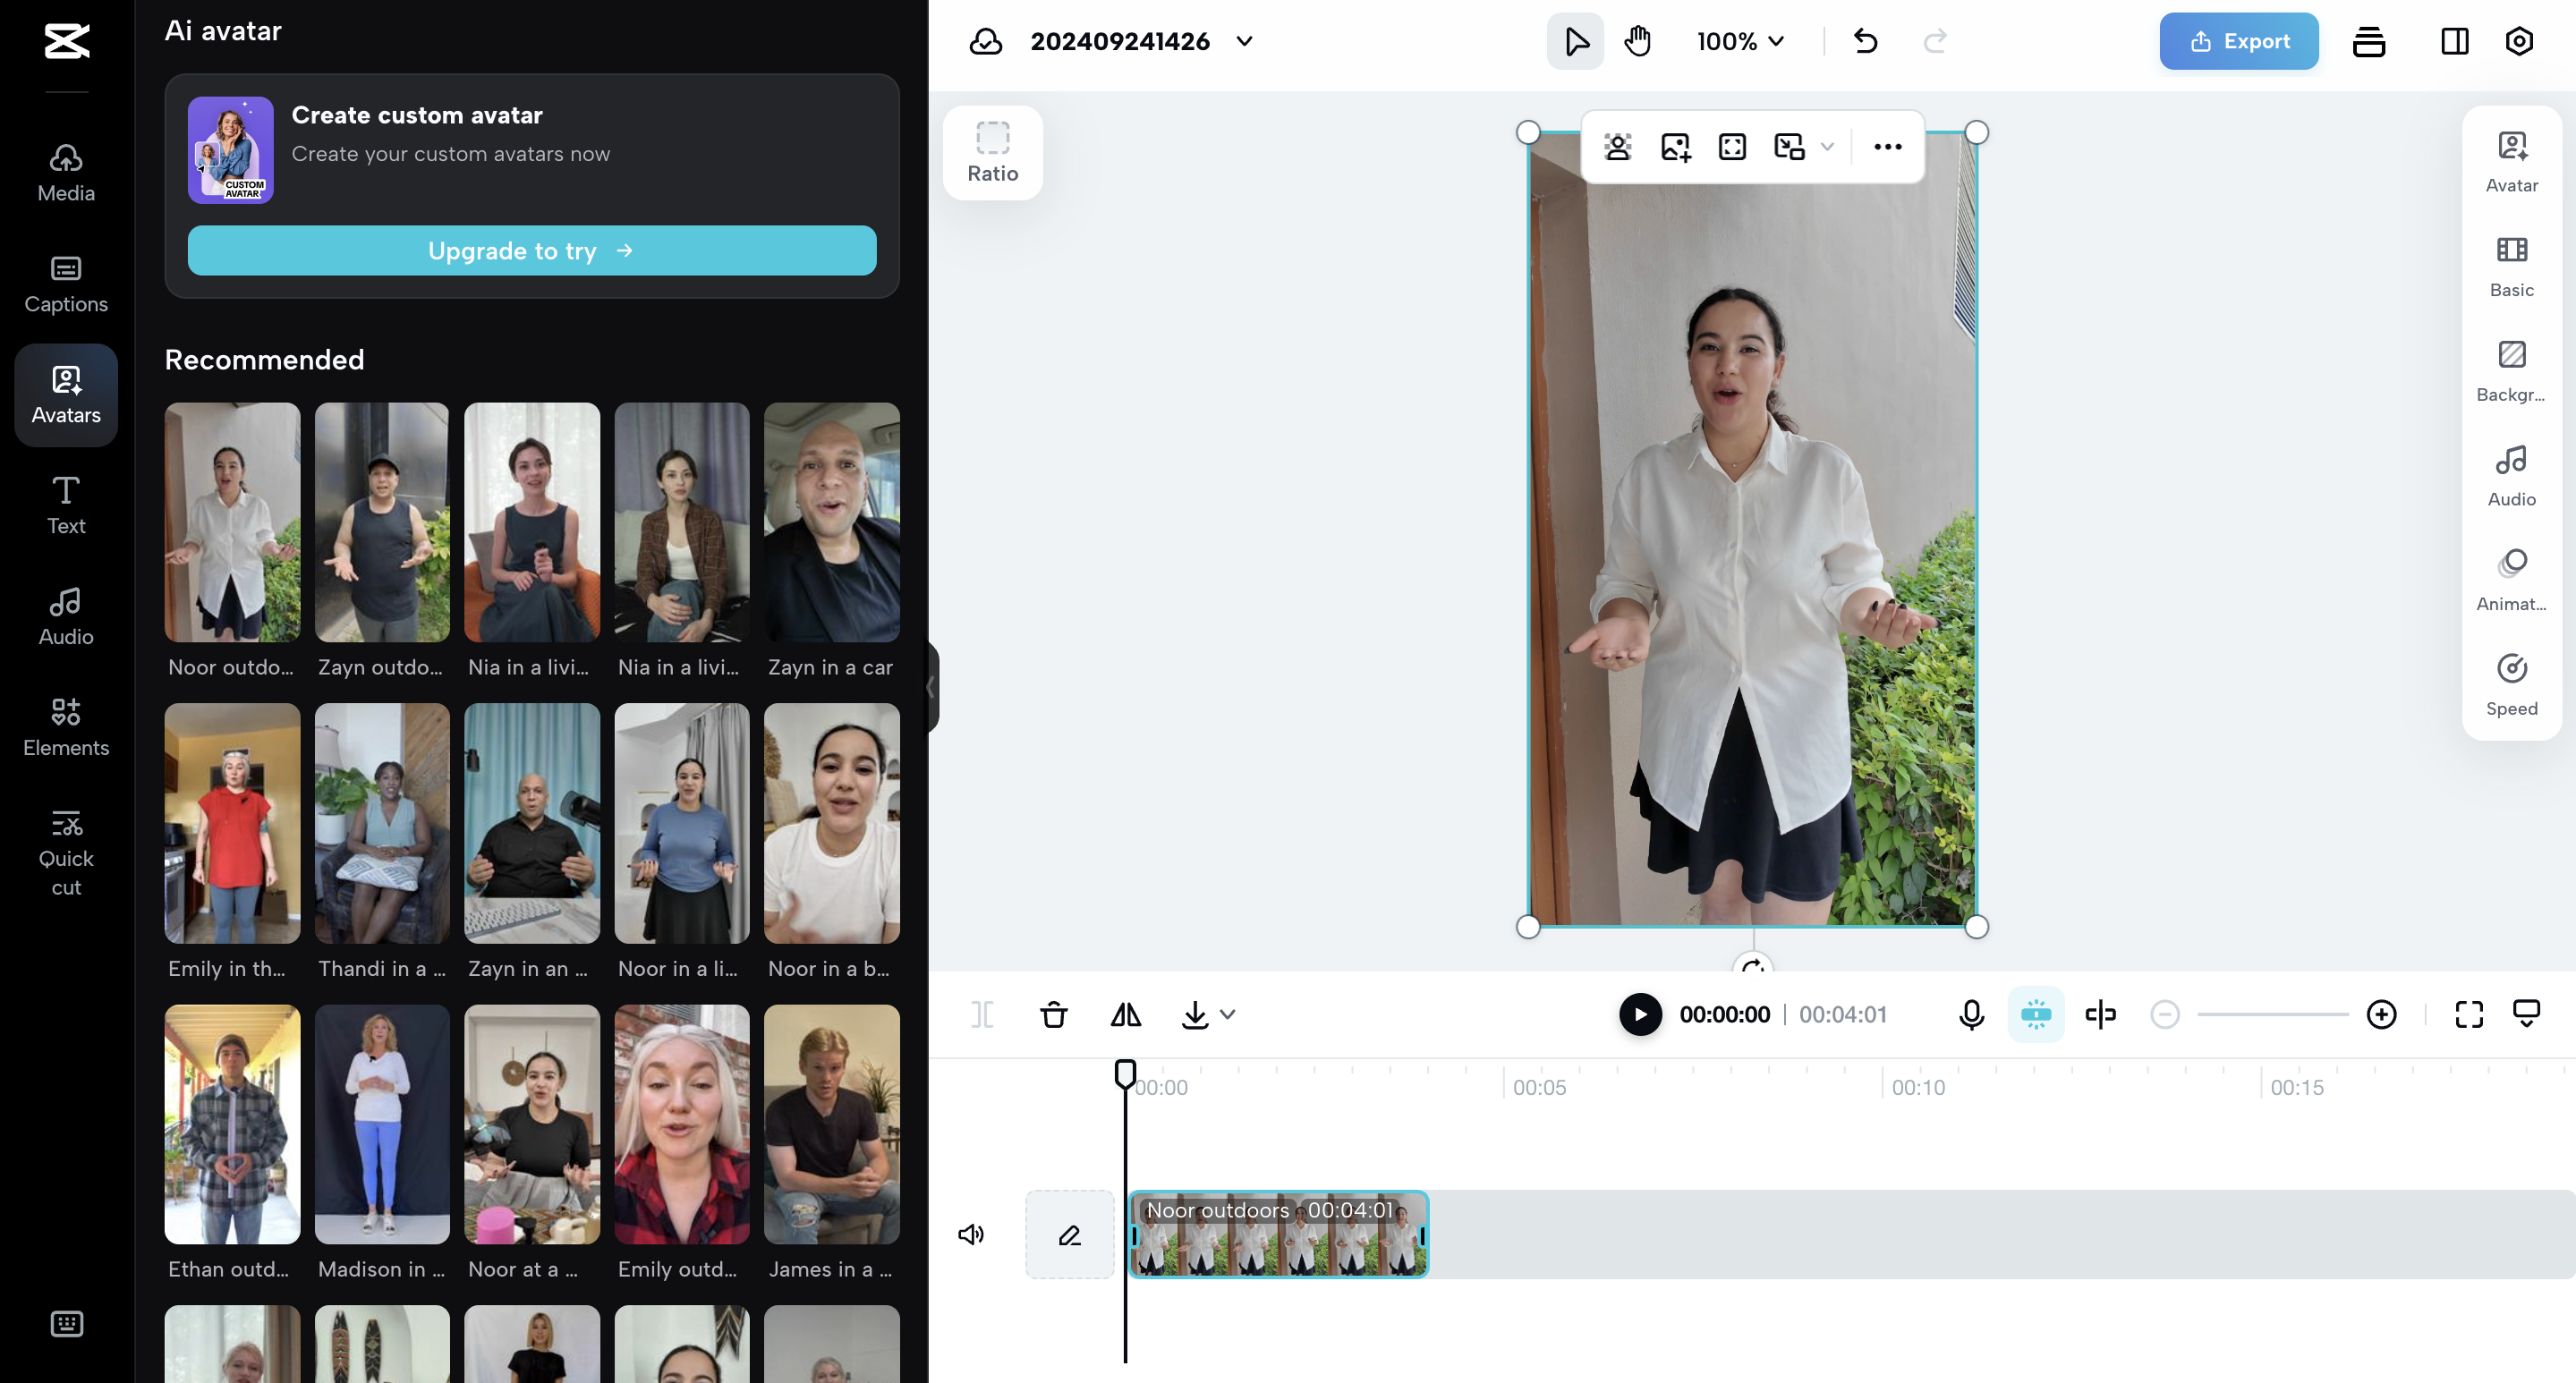The height and width of the screenshot is (1383, 2576).
Task: Toggle the timeline snapping magnet button
Action: [x=2035, y=1015]
